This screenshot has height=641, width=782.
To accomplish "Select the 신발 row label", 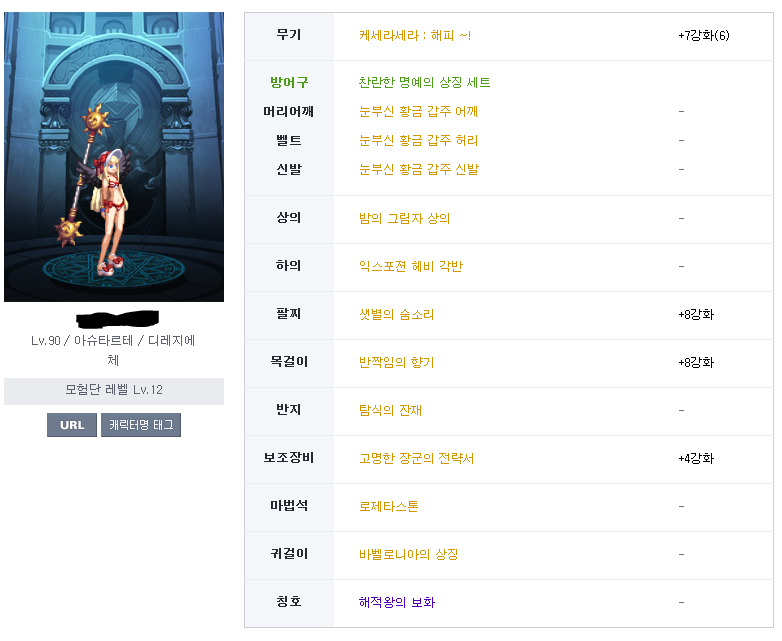I will point(289,169).
